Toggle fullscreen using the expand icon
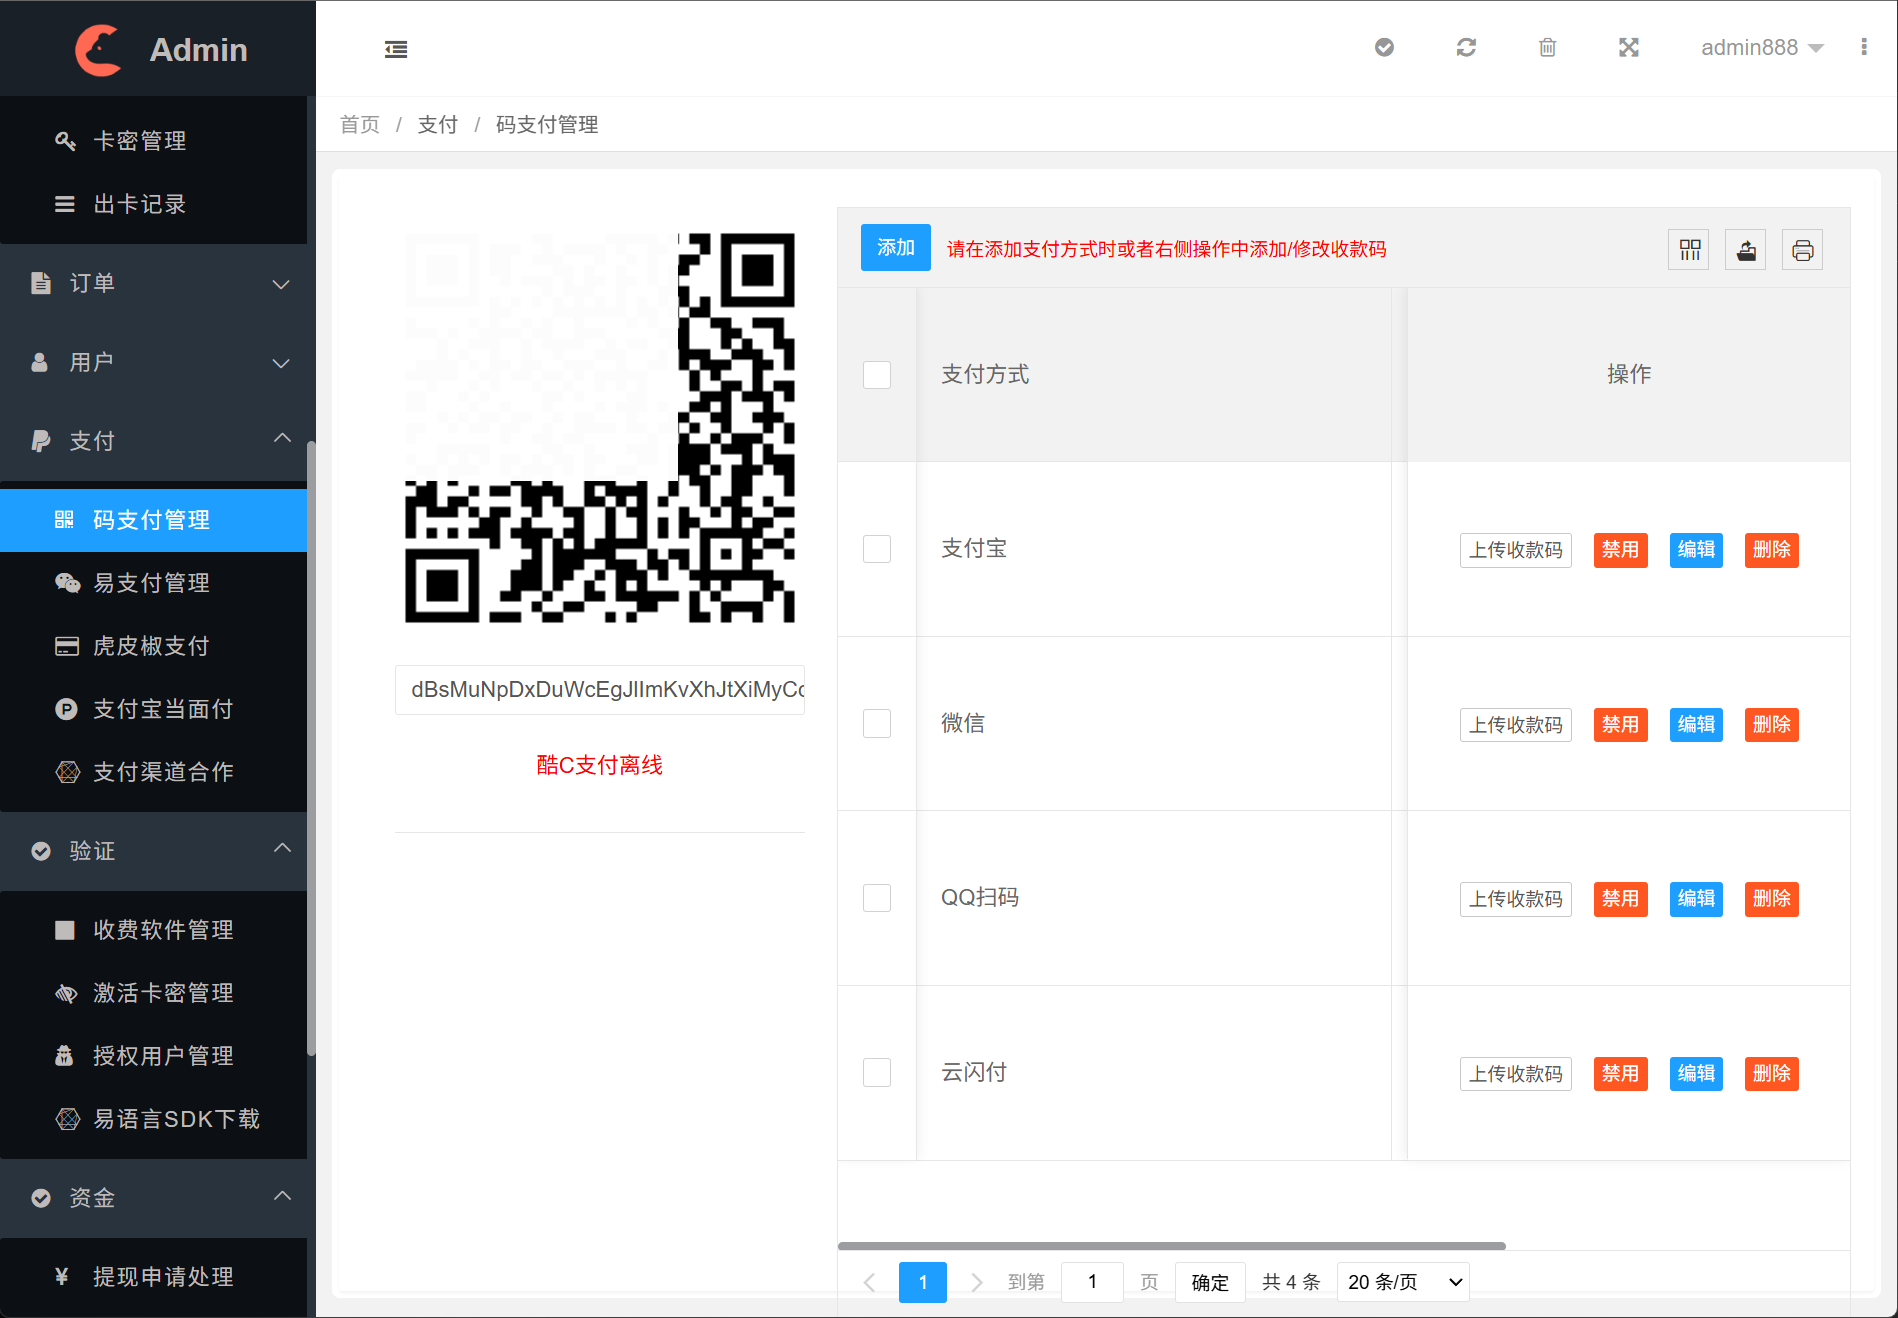This screenshot has width=1898, height=1318. tap(1629, 48)
